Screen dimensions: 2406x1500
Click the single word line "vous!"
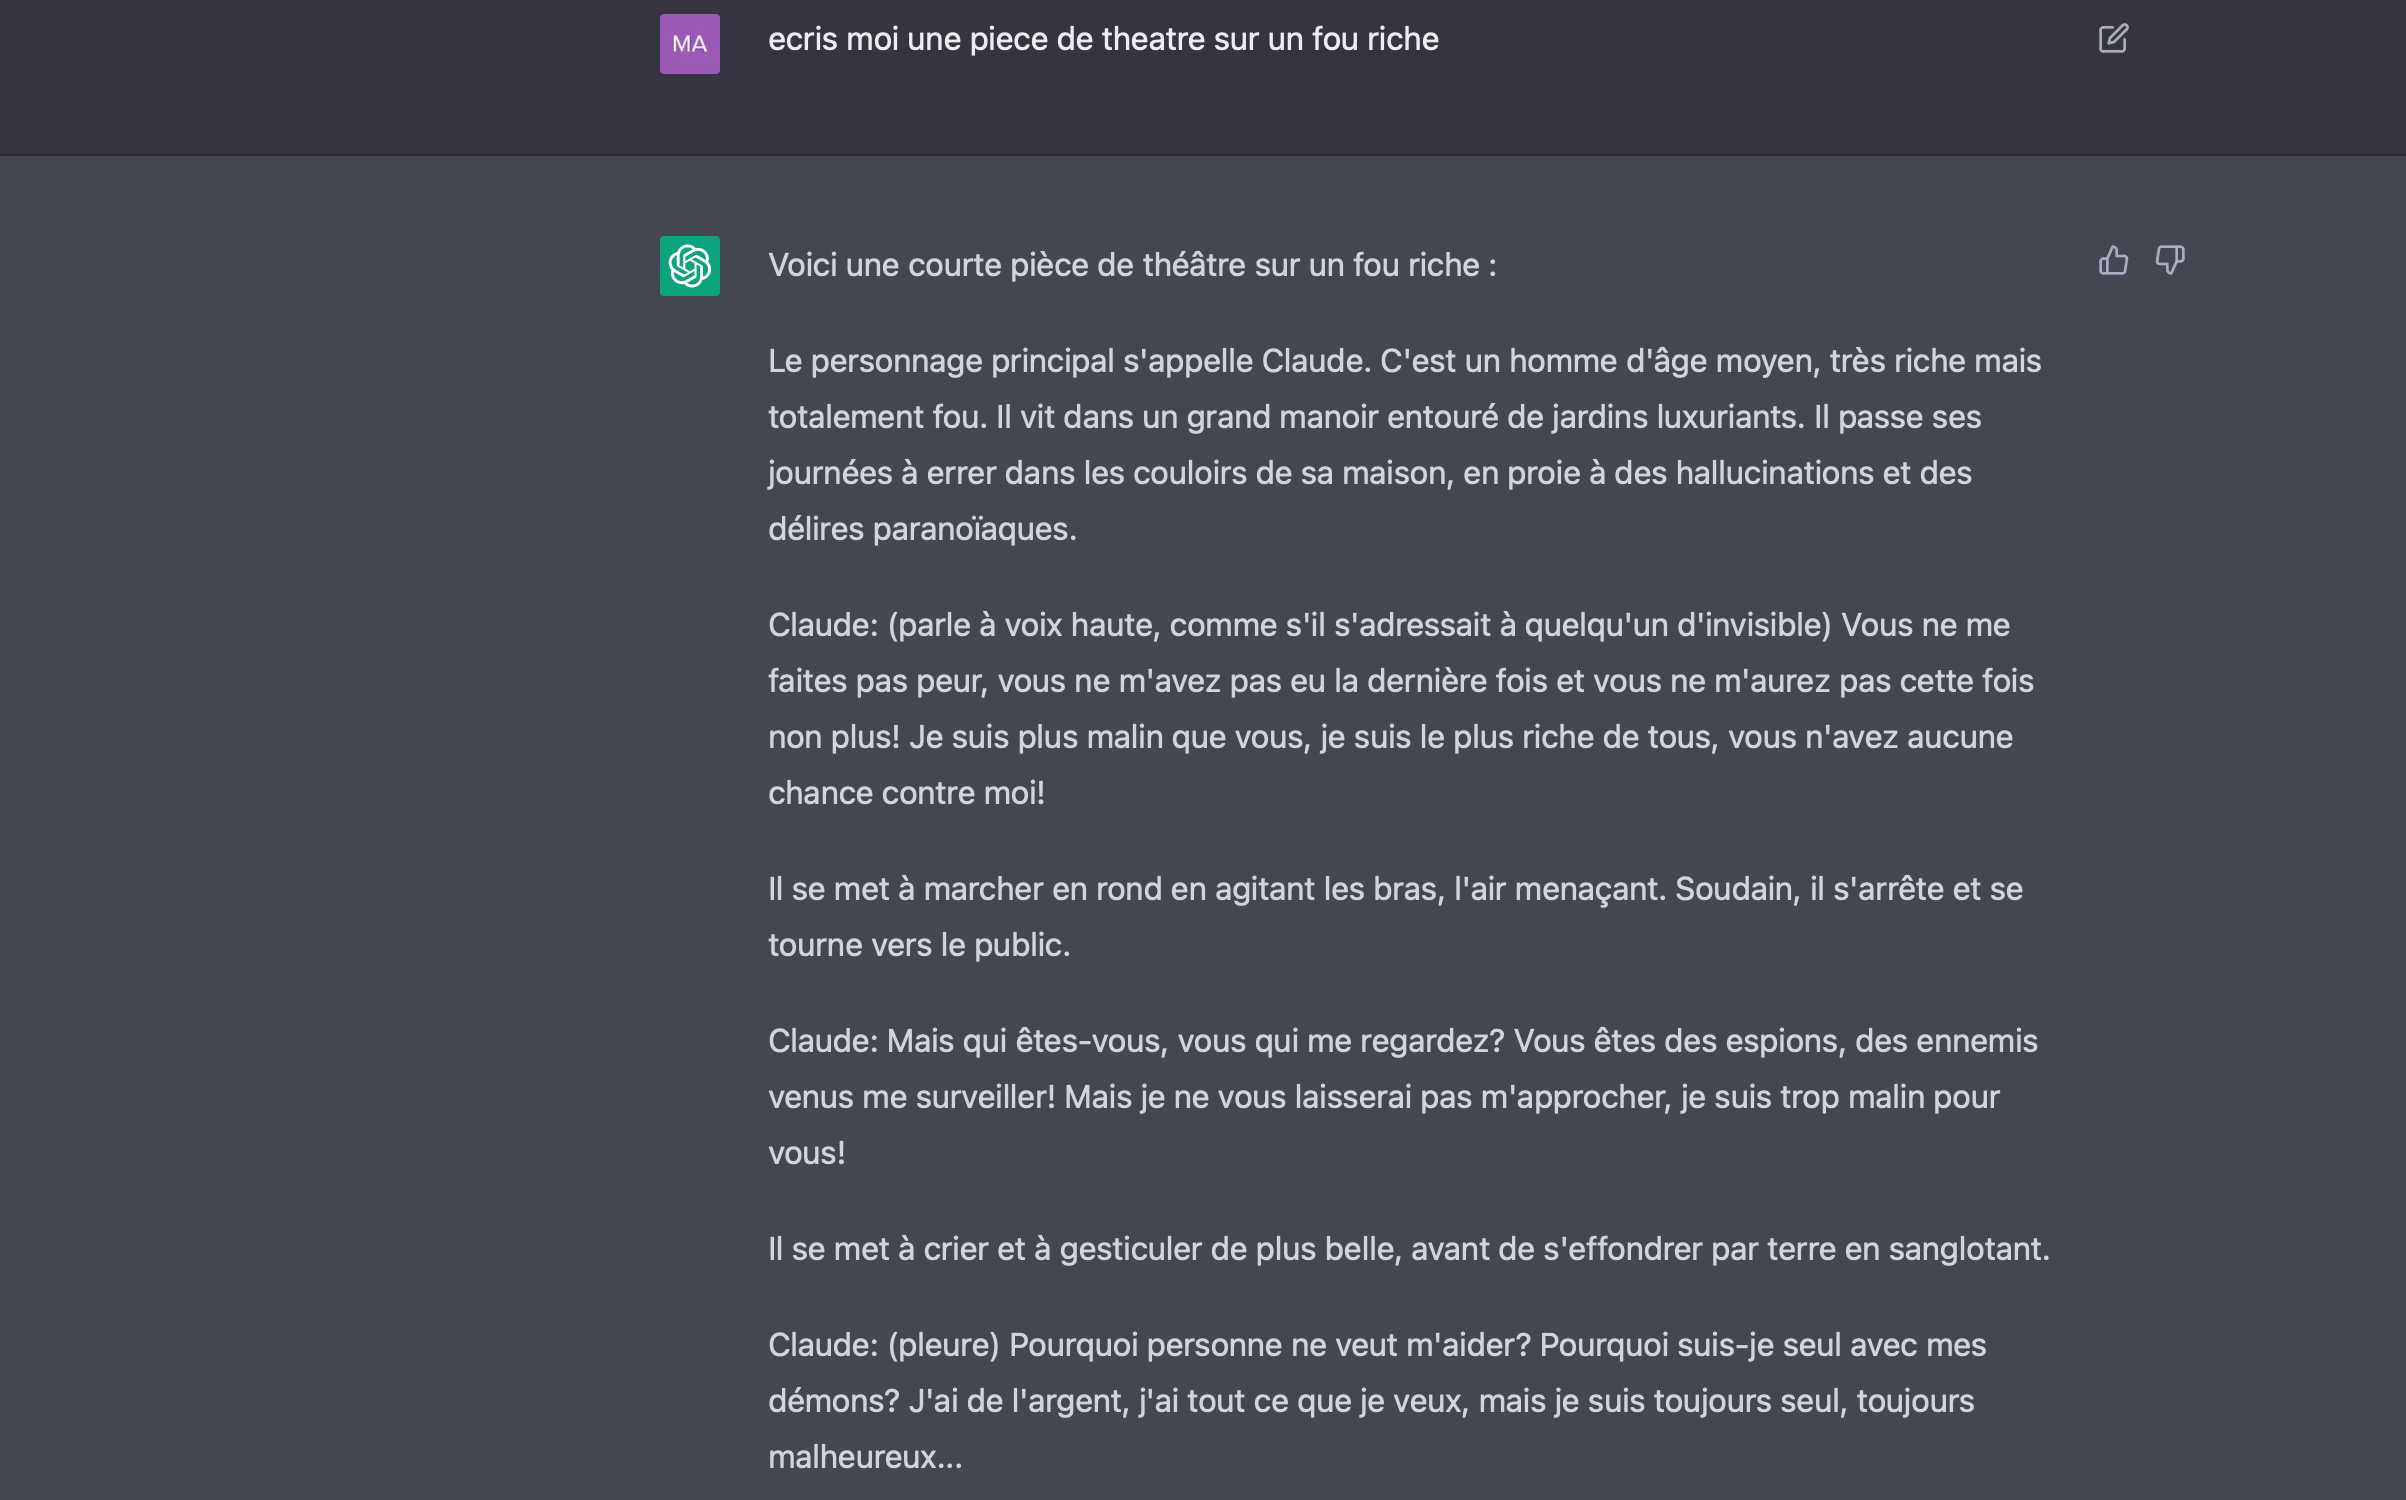pyautogui.click(x=806, y=1153)
